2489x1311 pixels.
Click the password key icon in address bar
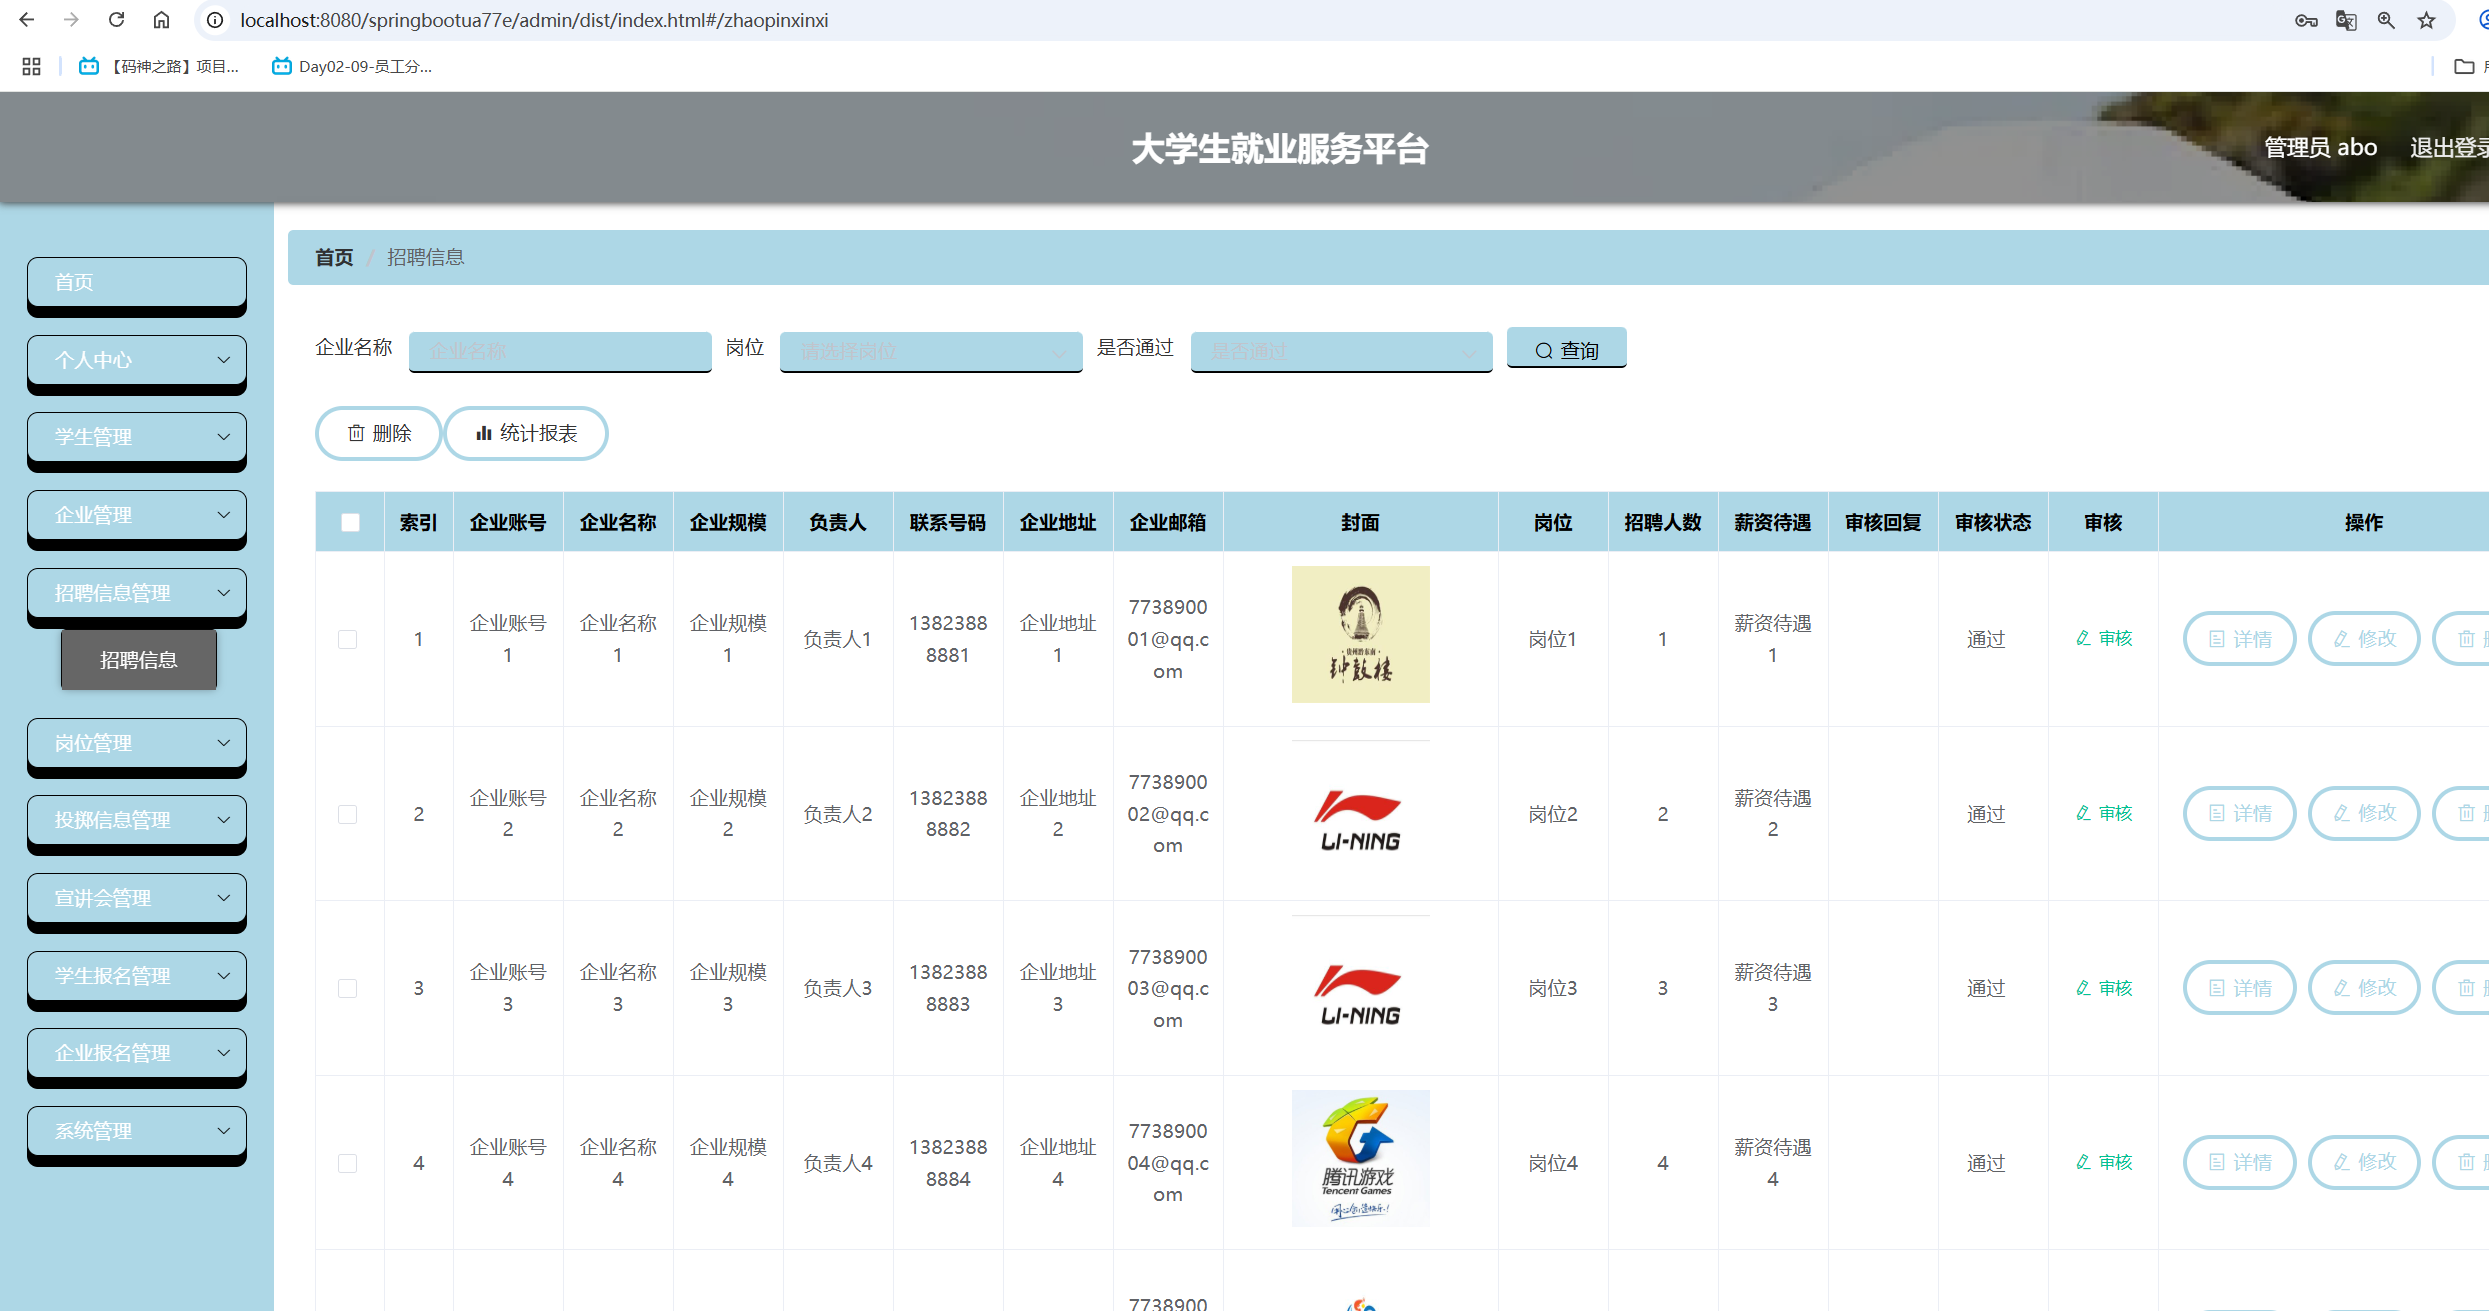pos(2306,20)
